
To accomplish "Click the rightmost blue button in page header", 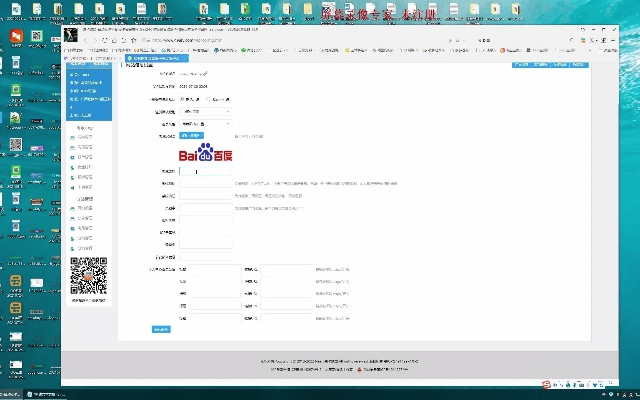I will 578,65.
